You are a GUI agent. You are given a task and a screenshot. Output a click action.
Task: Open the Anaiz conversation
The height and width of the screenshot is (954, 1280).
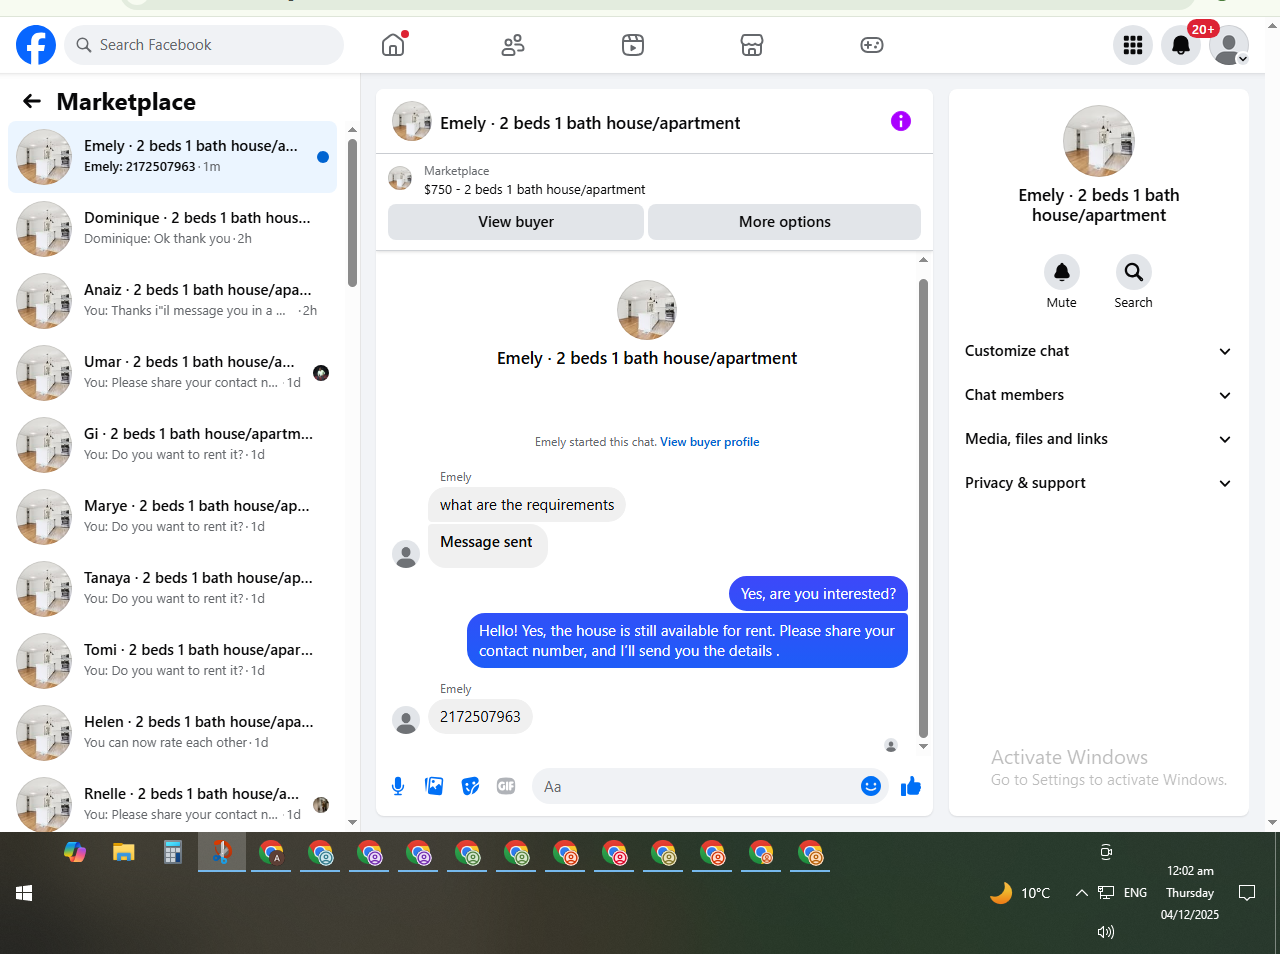[172, 301]
